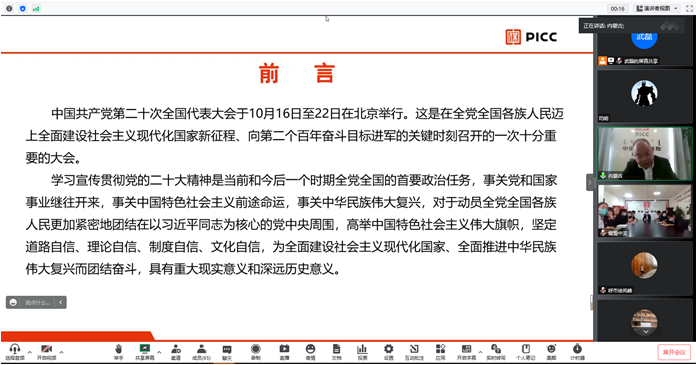Open the meeting info icon
696x365 pixels.
(x=9, y=8)
